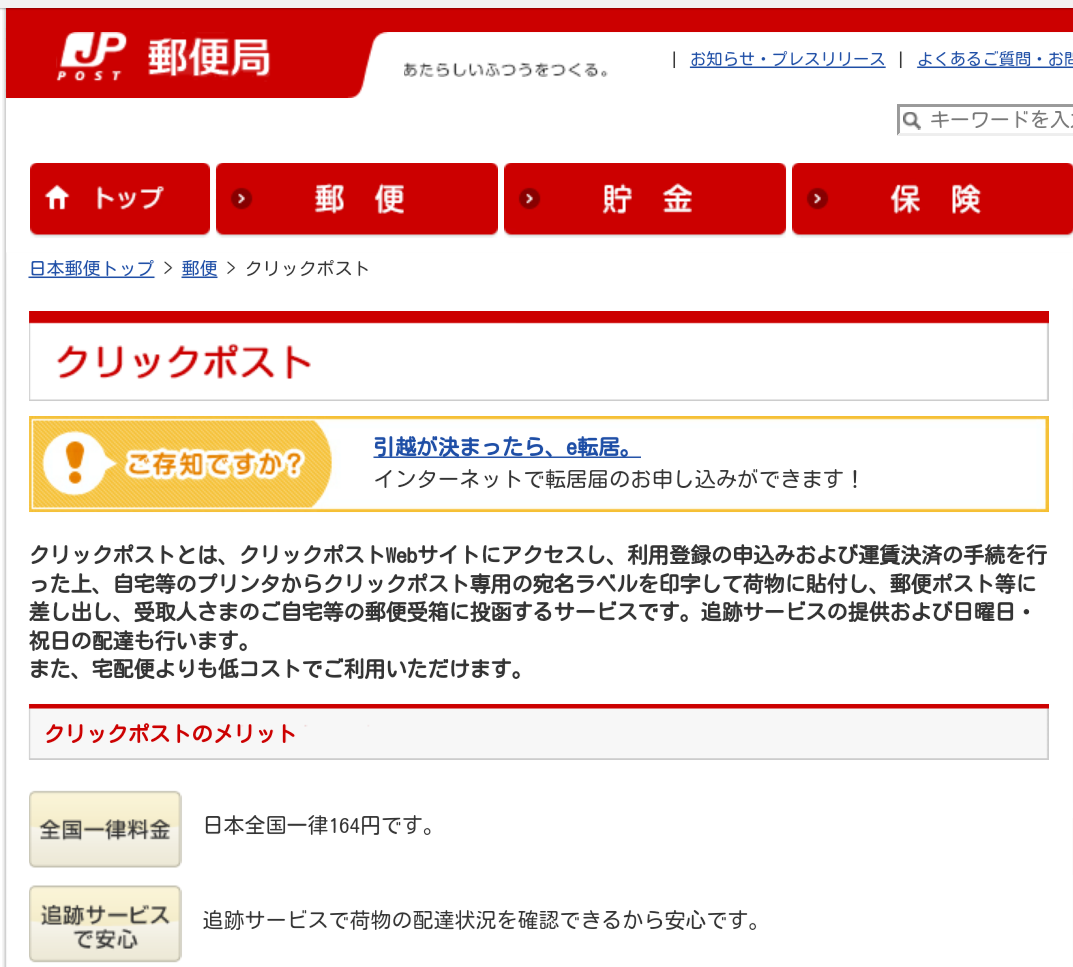The image size is (1073, 967).
Task: Click the arrow icon on the 郵便 button
Action: (241, 199)
